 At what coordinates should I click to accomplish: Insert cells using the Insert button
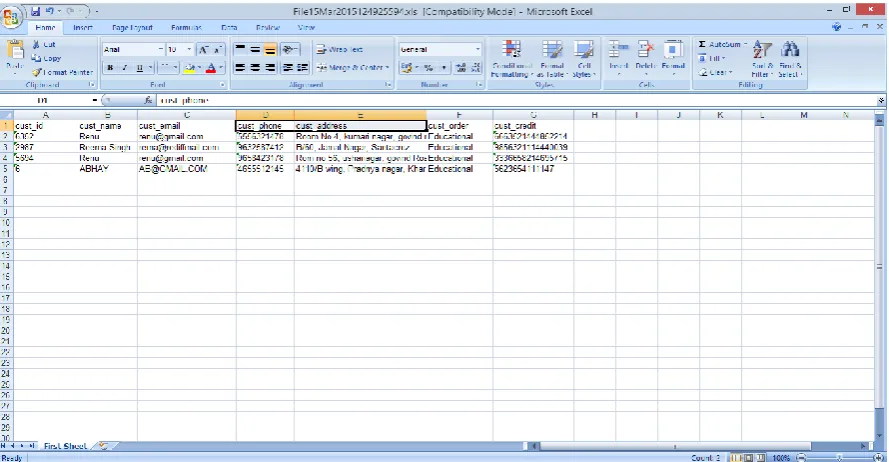[619, 59]
